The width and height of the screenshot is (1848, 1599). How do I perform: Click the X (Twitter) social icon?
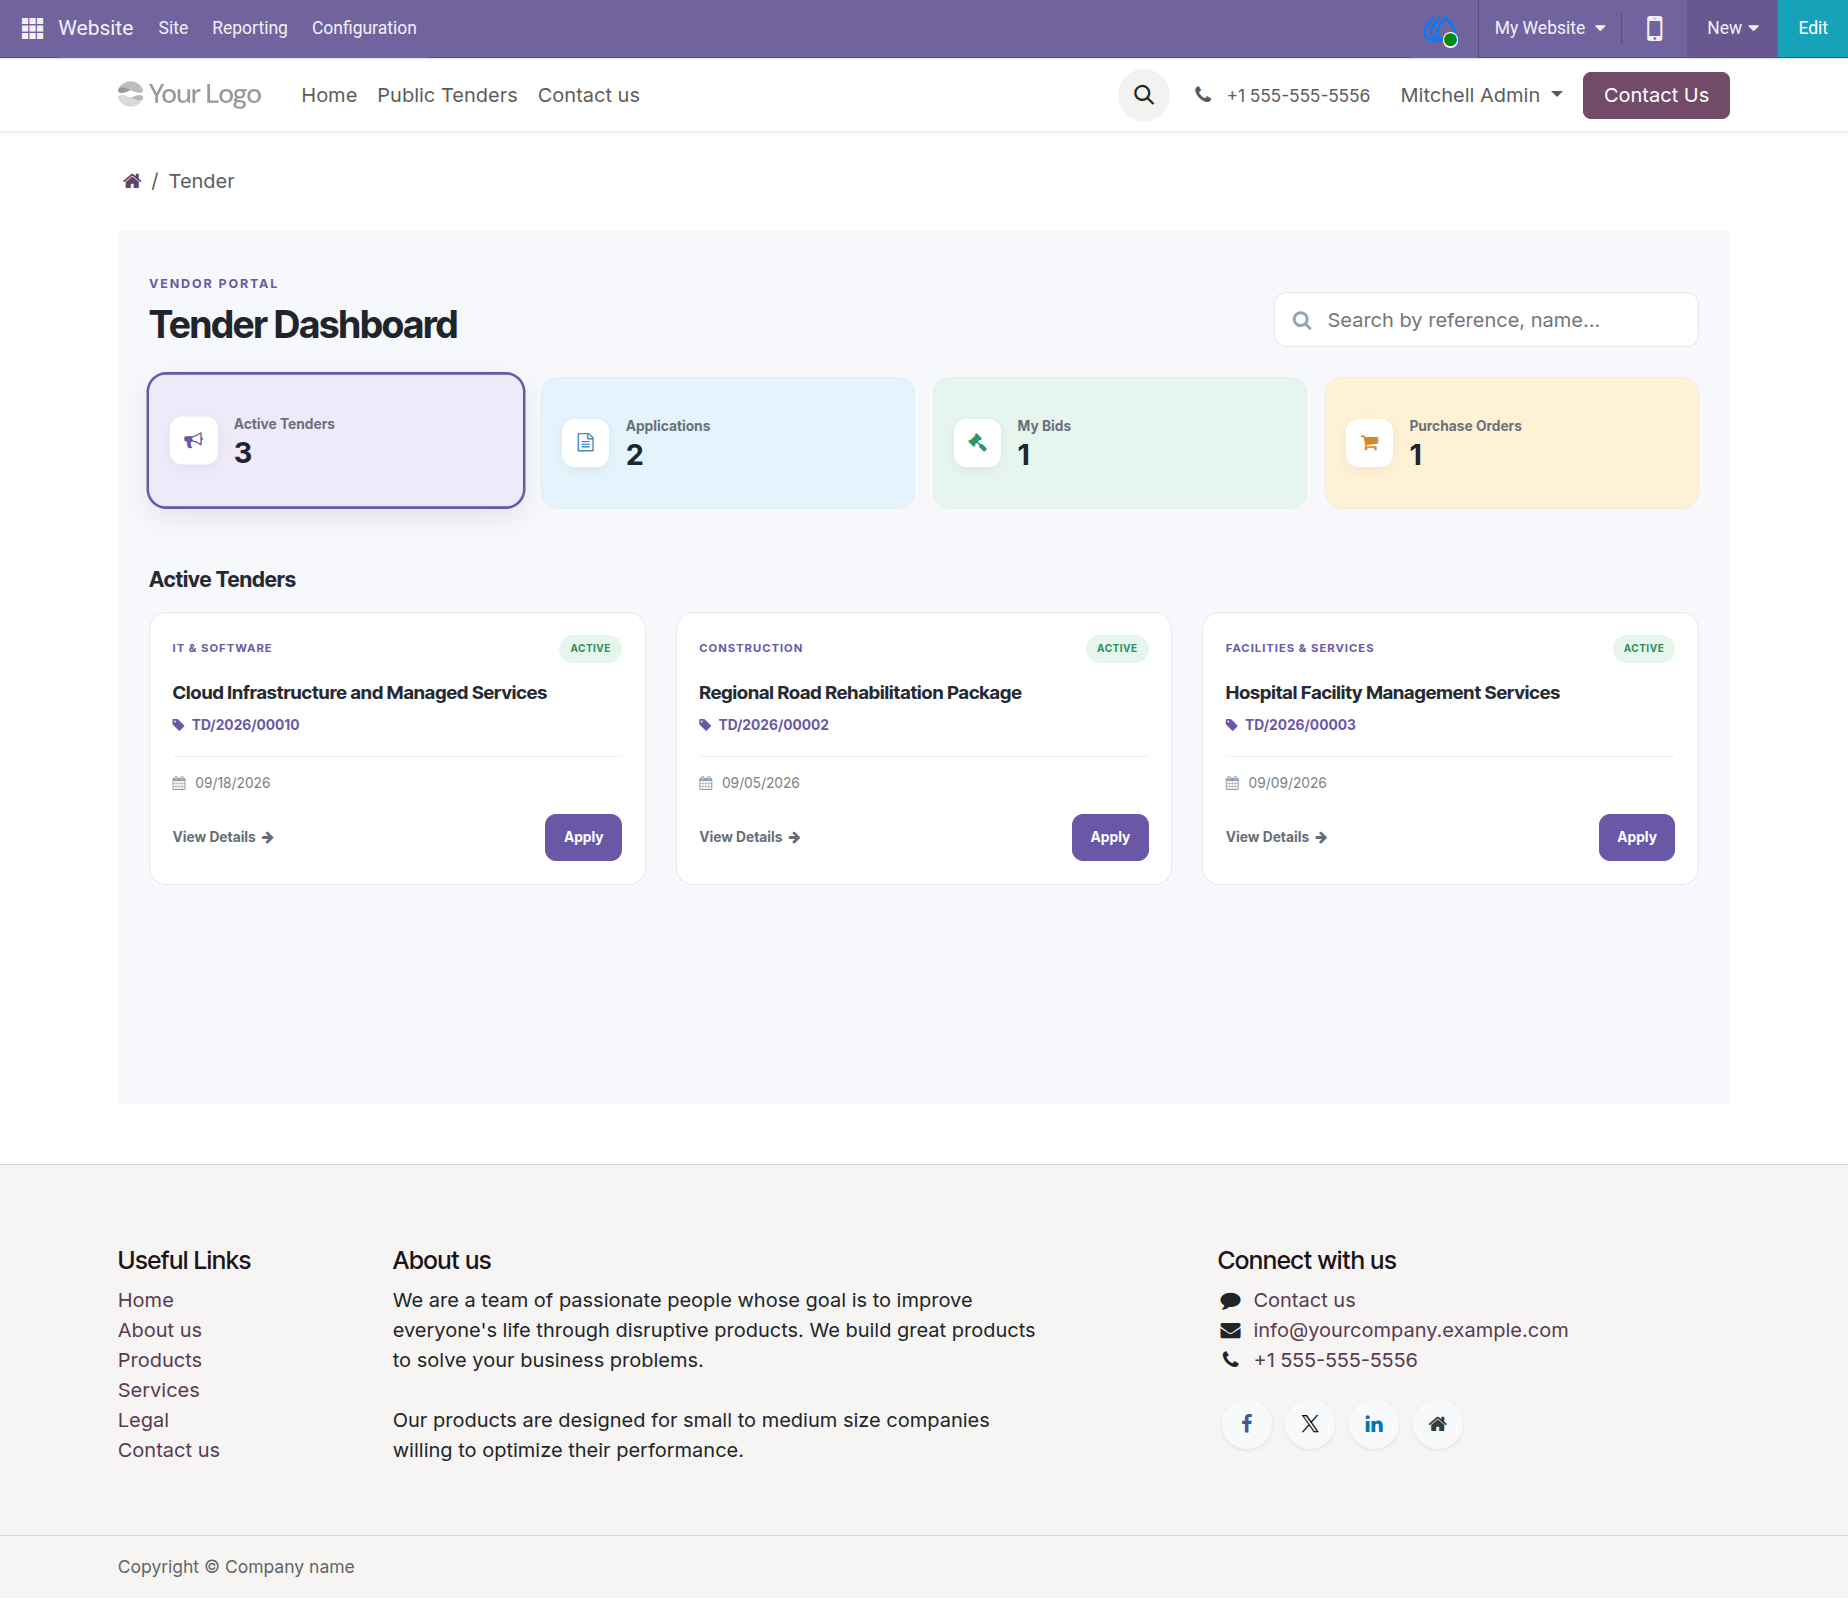[x=1310, y=1424]
